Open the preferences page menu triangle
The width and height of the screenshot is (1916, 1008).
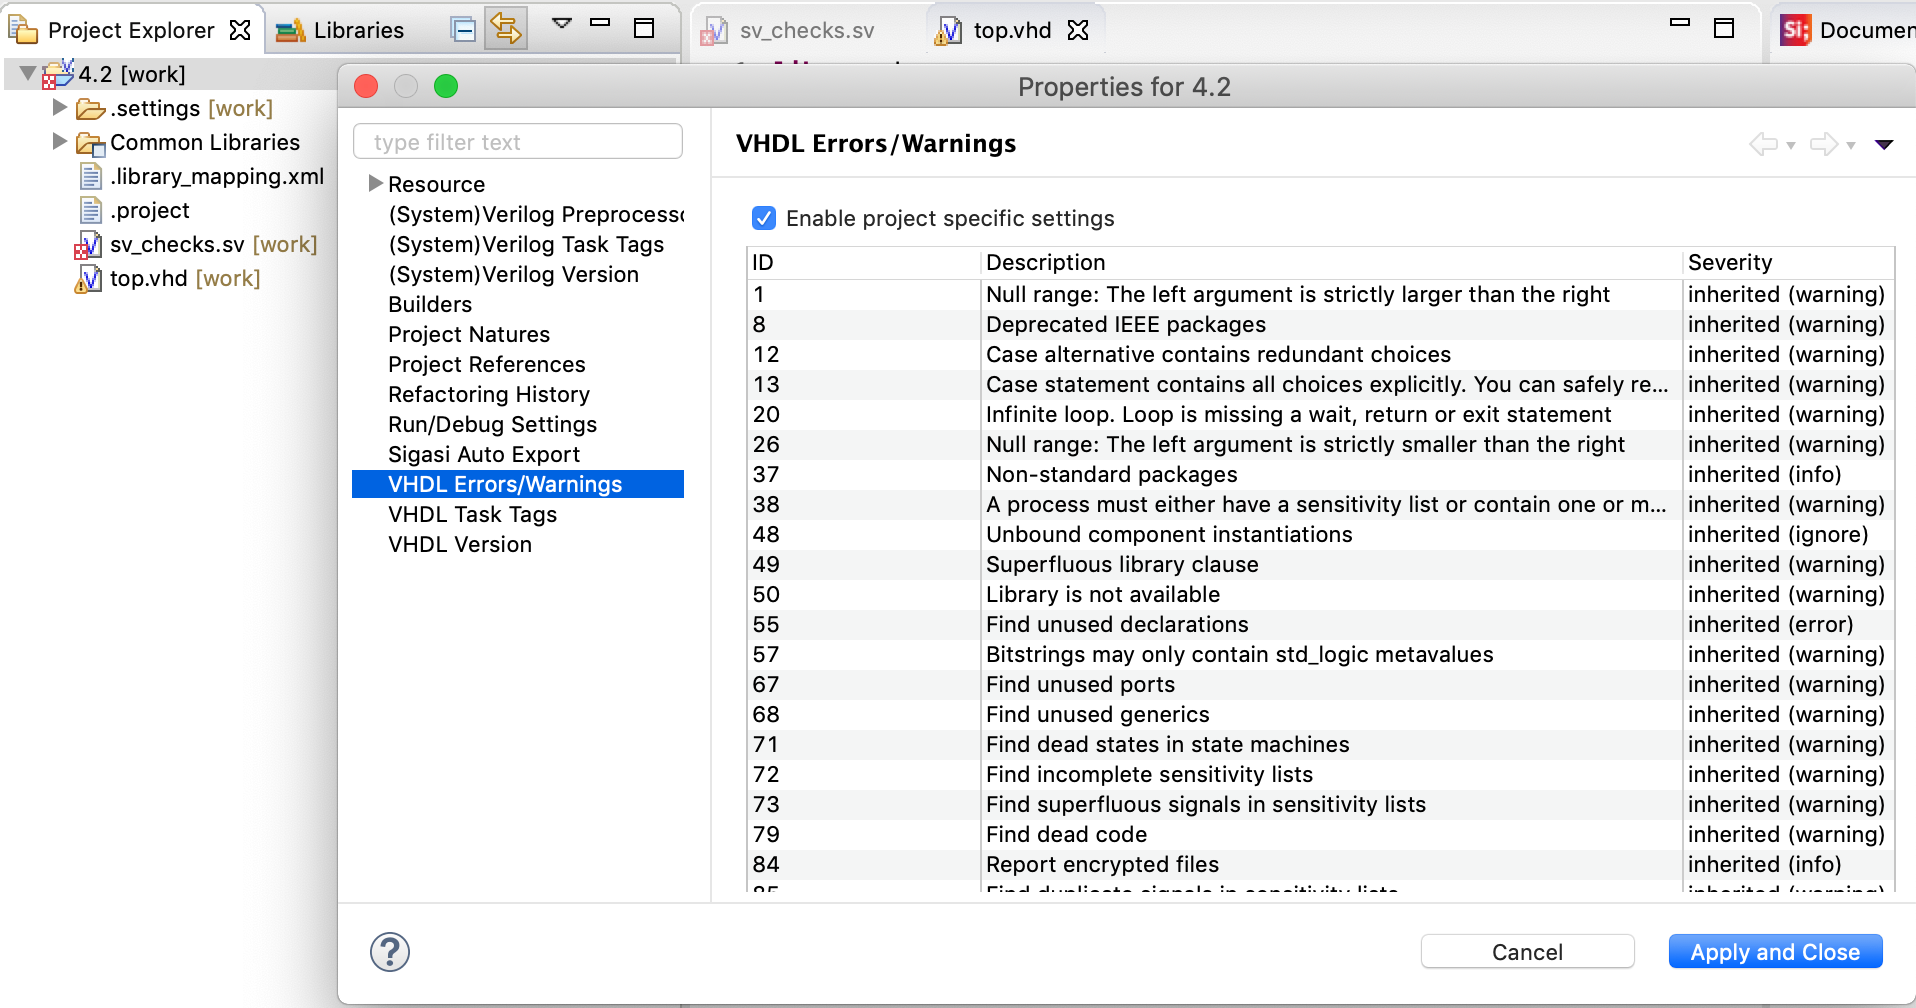pos(1884,145)
